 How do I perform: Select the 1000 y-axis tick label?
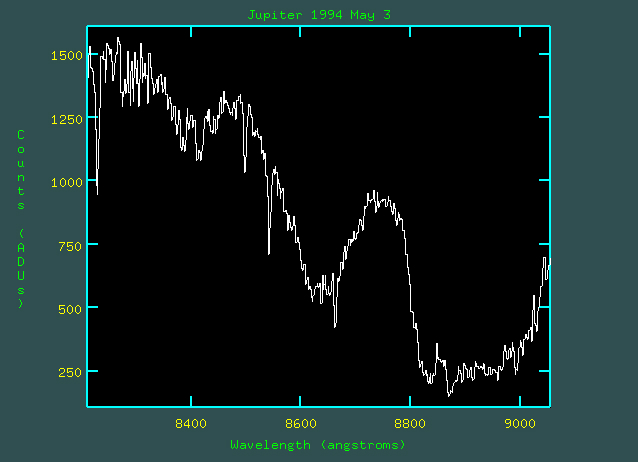click(67, 182)
